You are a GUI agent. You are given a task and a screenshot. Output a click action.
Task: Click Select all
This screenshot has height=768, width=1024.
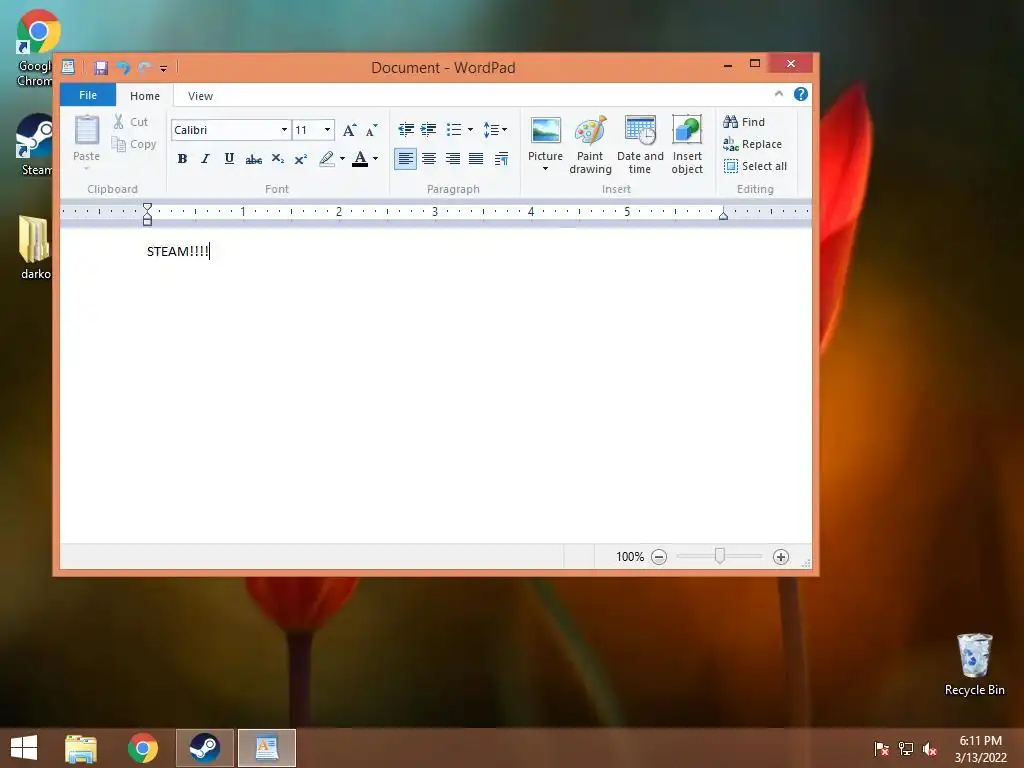coord(756,166)
